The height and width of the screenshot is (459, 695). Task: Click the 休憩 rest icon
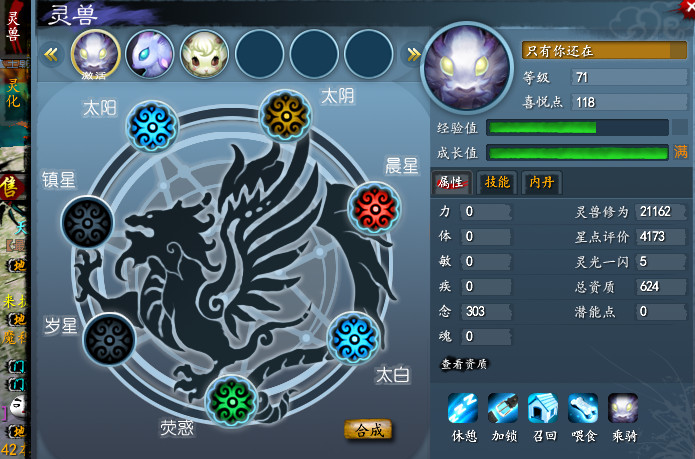pos(463,408)
